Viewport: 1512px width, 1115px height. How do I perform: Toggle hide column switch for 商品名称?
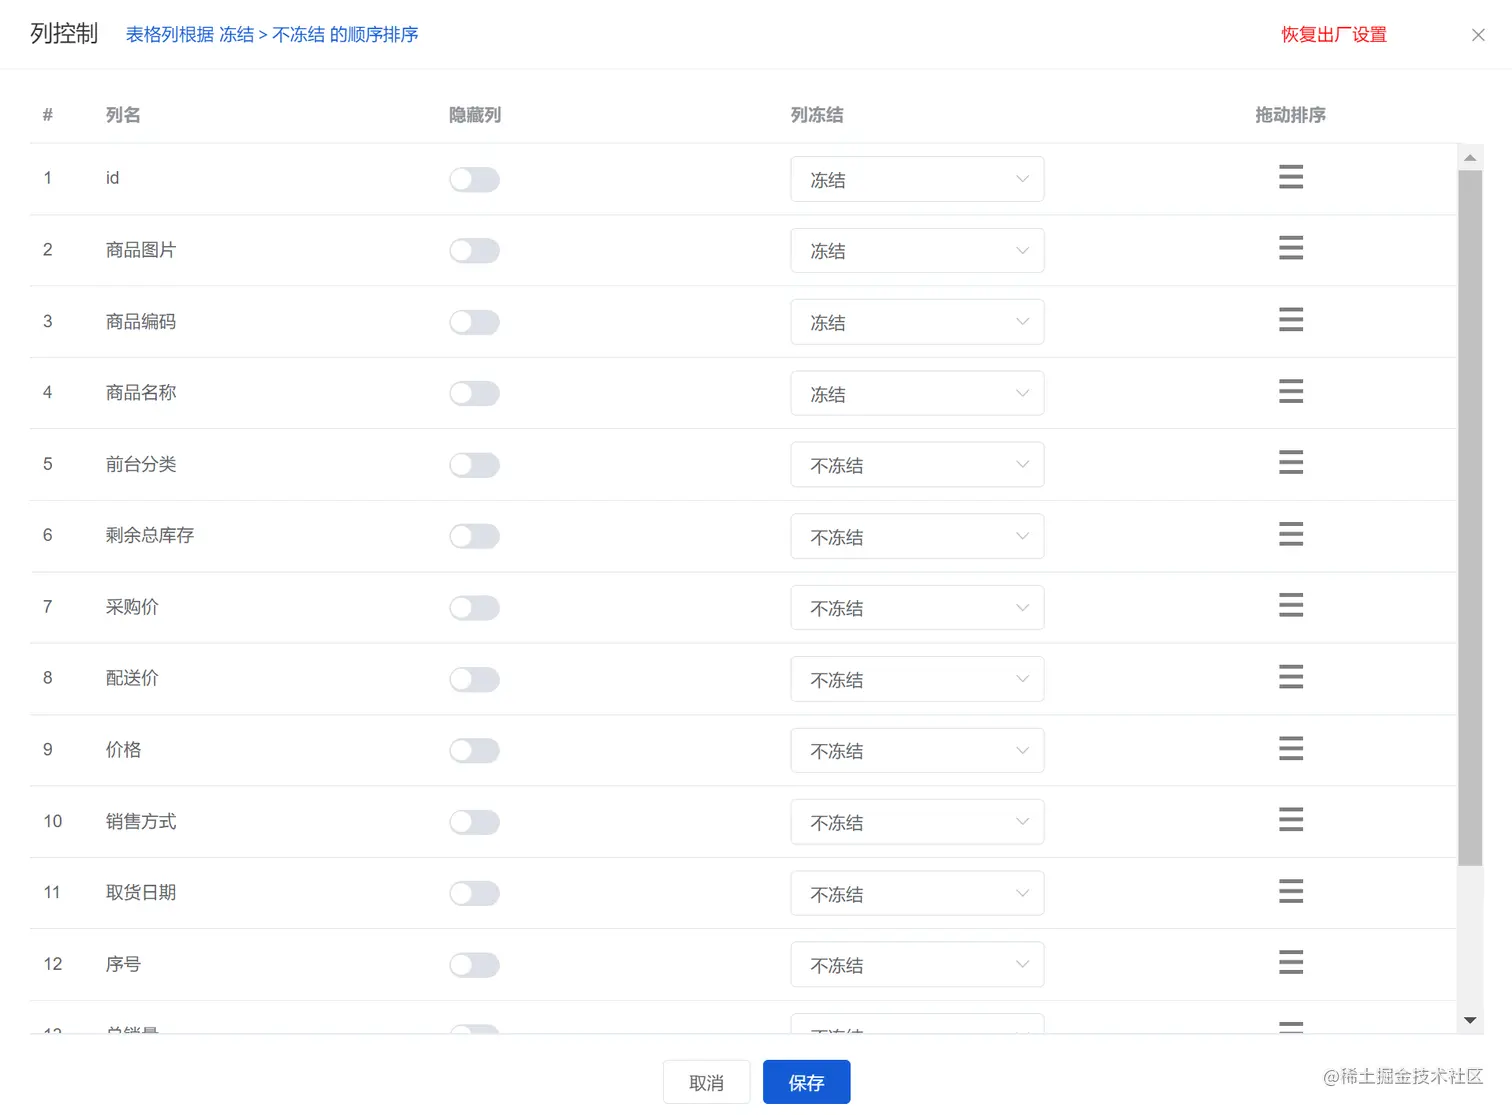click(474, 394)
